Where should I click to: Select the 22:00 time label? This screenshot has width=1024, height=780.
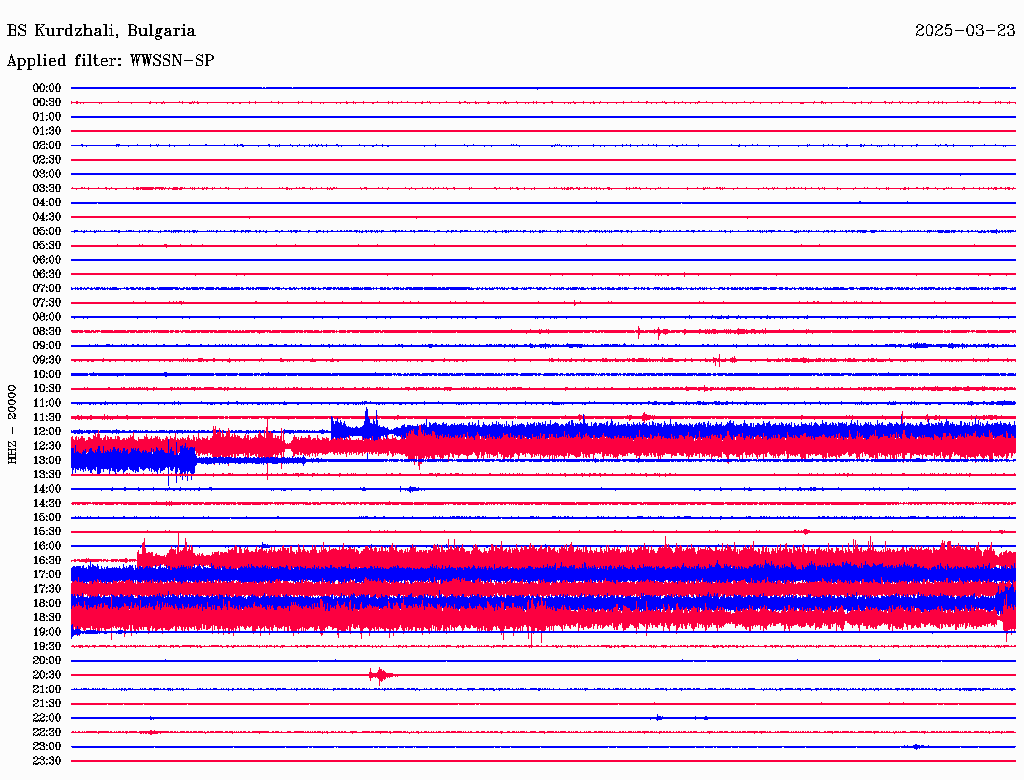coord(47,718)
